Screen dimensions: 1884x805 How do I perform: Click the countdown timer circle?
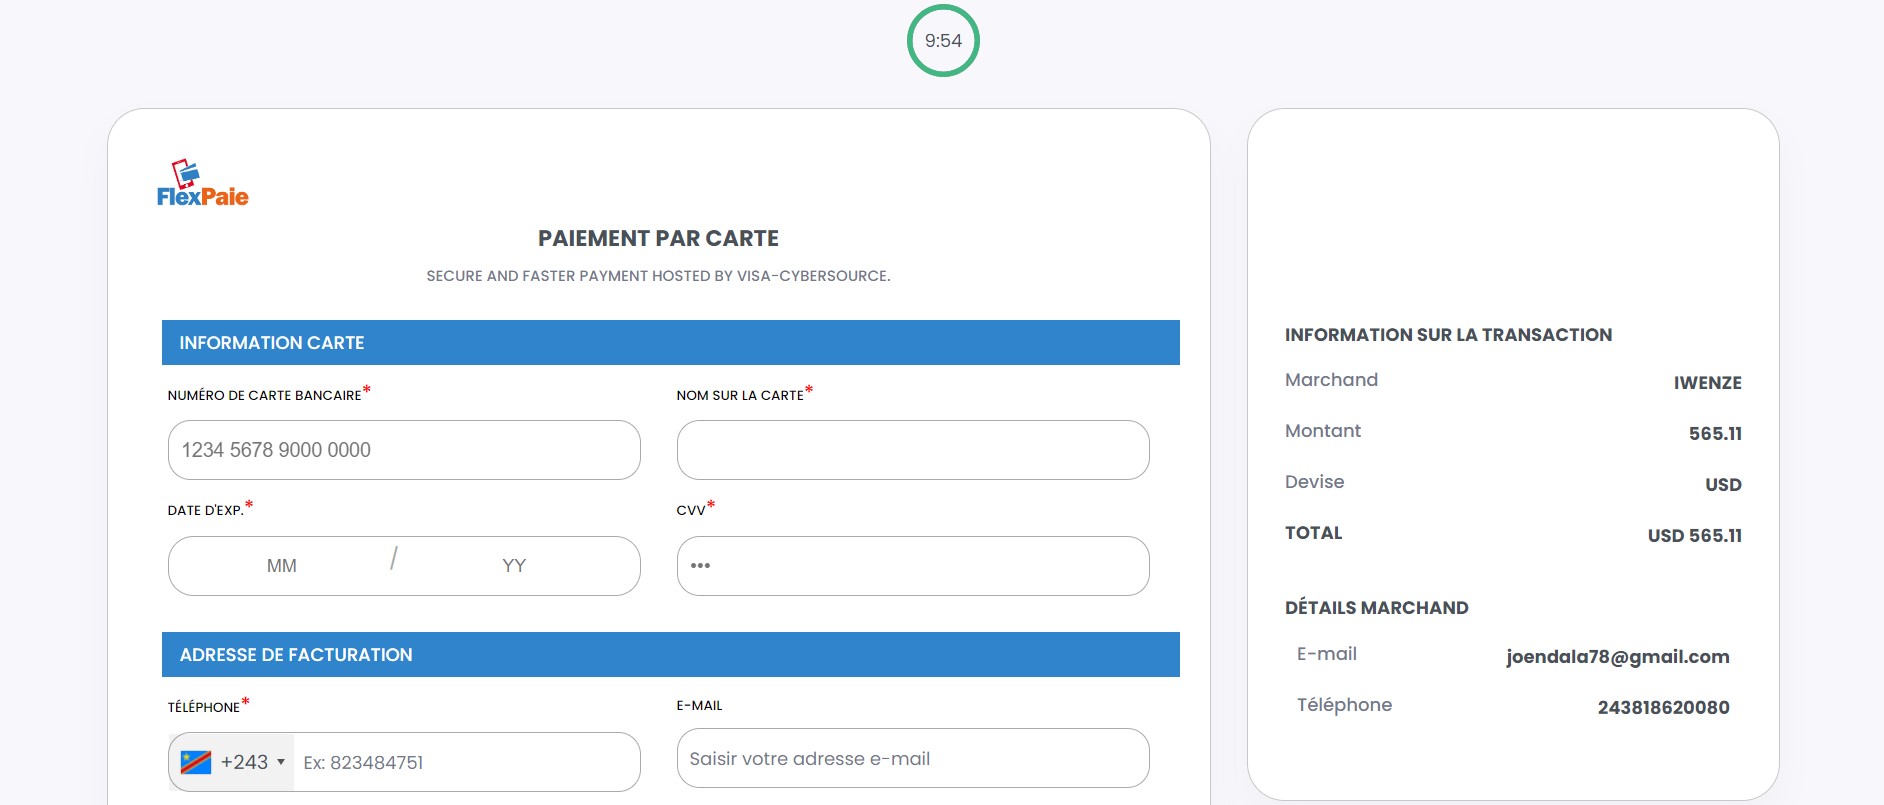point(943,41)
